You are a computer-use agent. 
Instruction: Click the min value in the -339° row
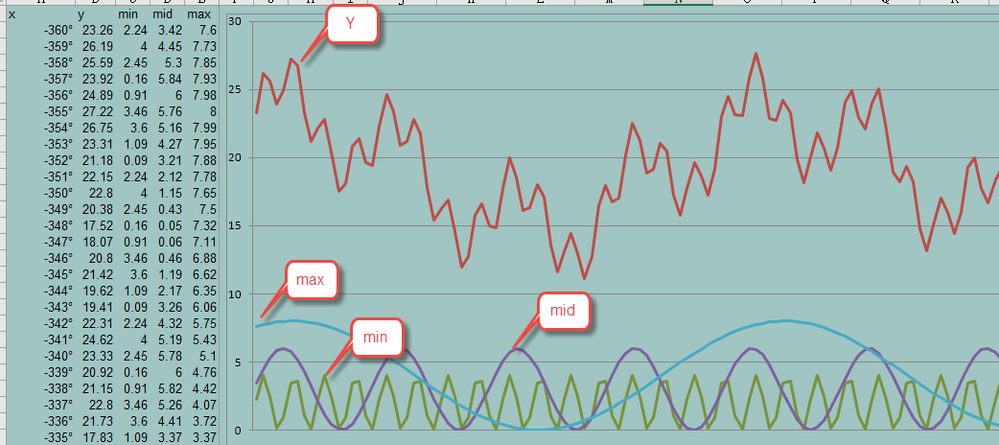pyautogui.click(x=135, y=372)
